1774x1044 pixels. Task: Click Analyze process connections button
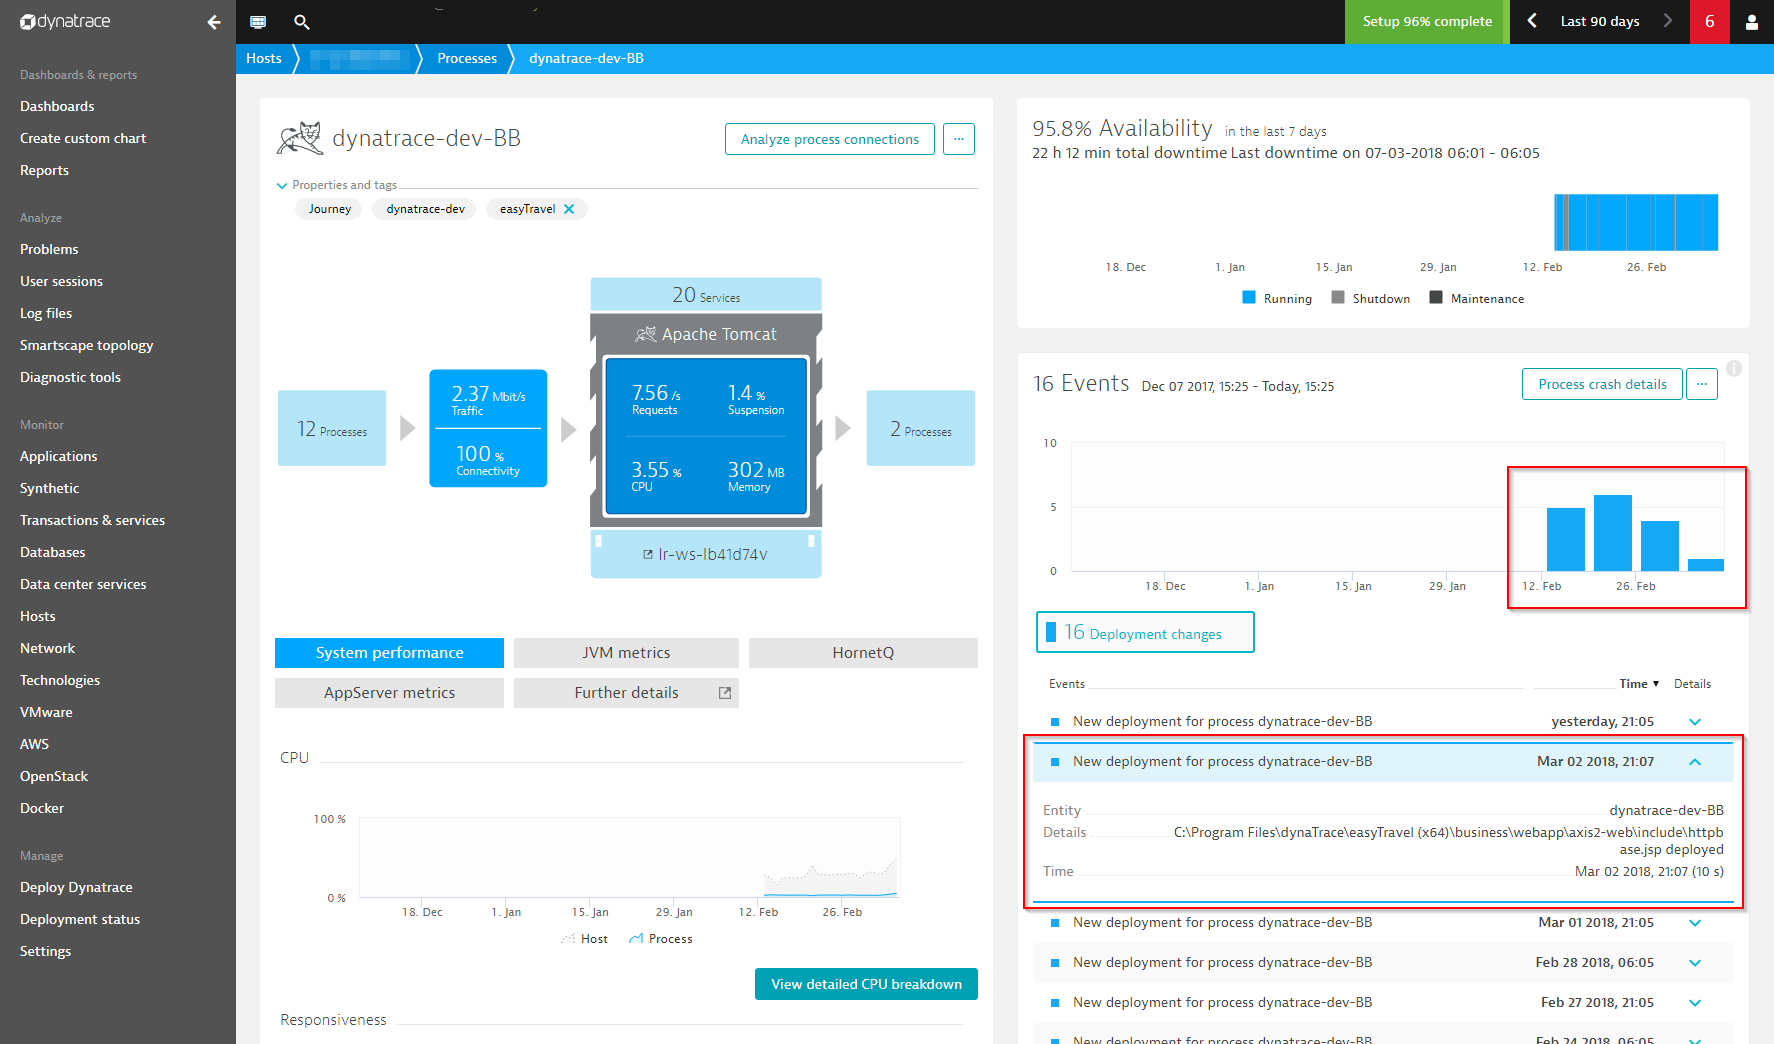[x=830, y=139]
